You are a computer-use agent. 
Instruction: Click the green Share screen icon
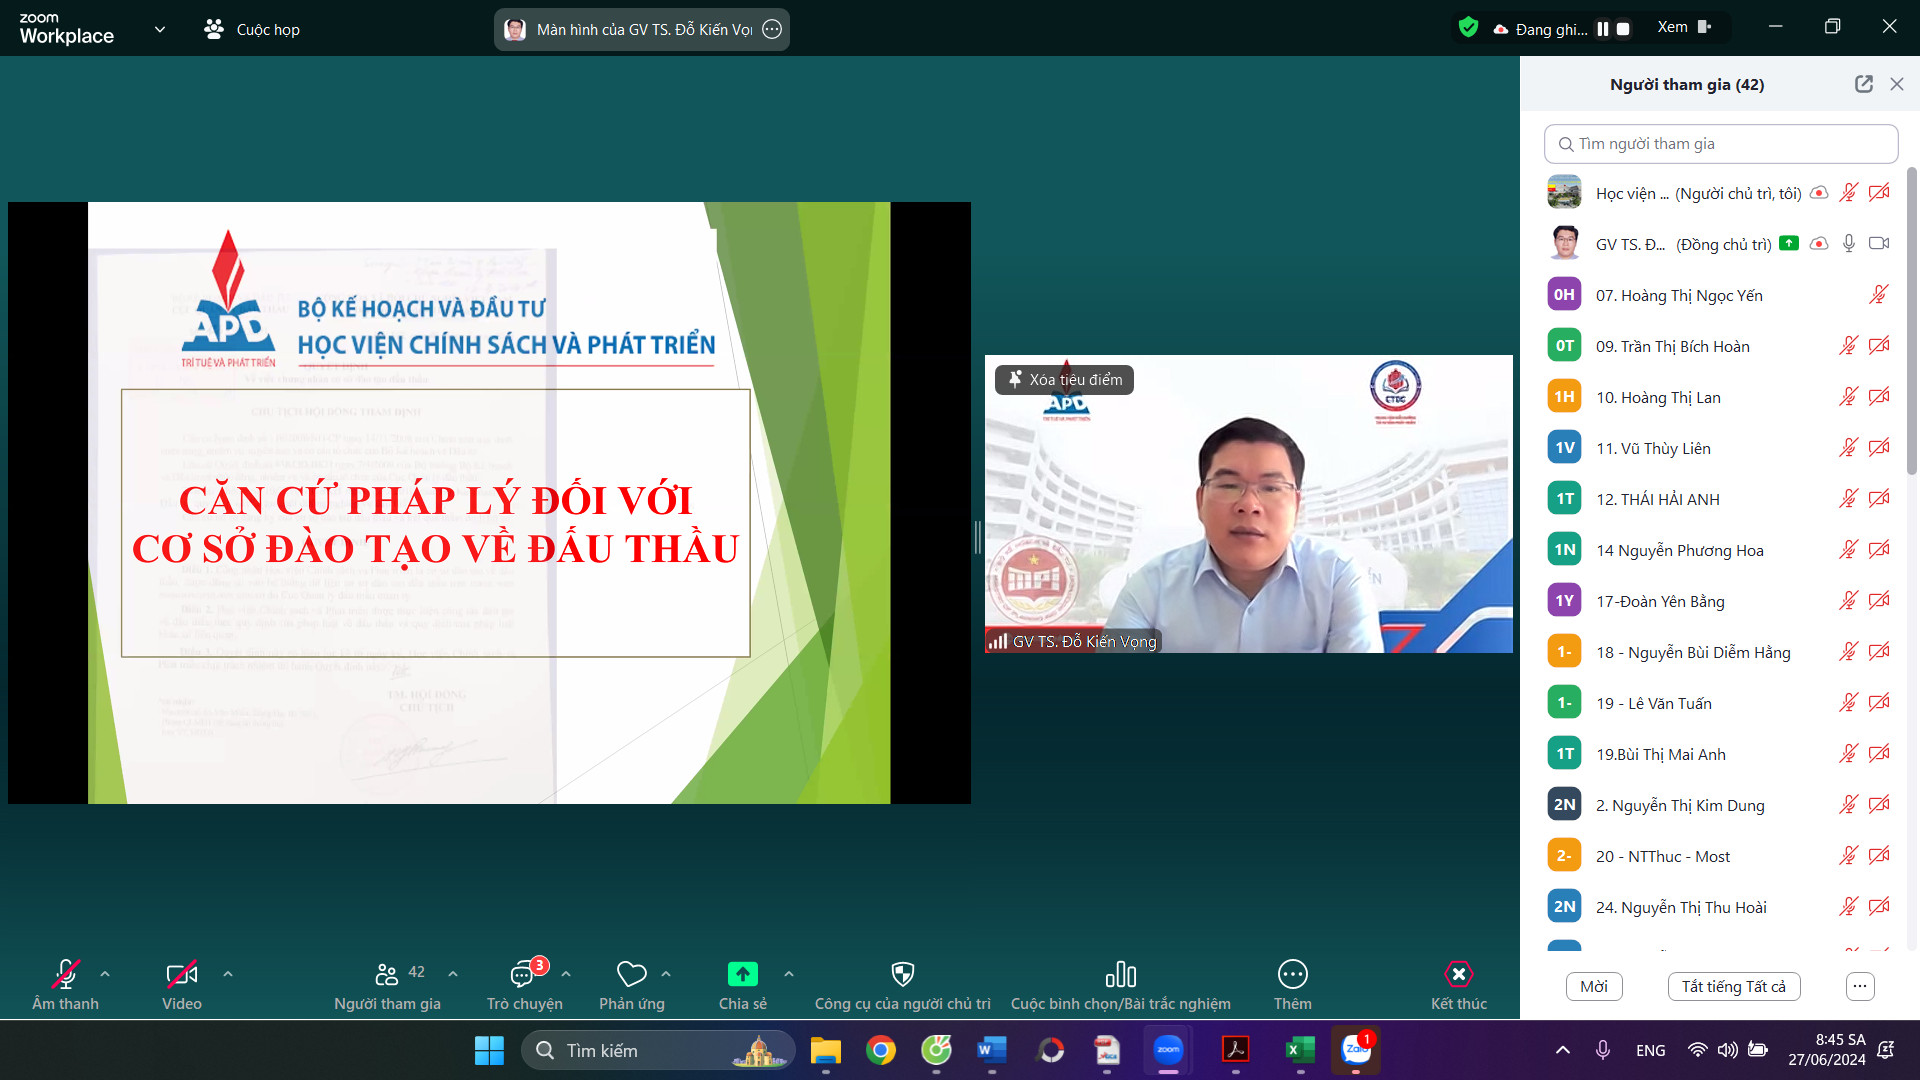pos(742,975)
